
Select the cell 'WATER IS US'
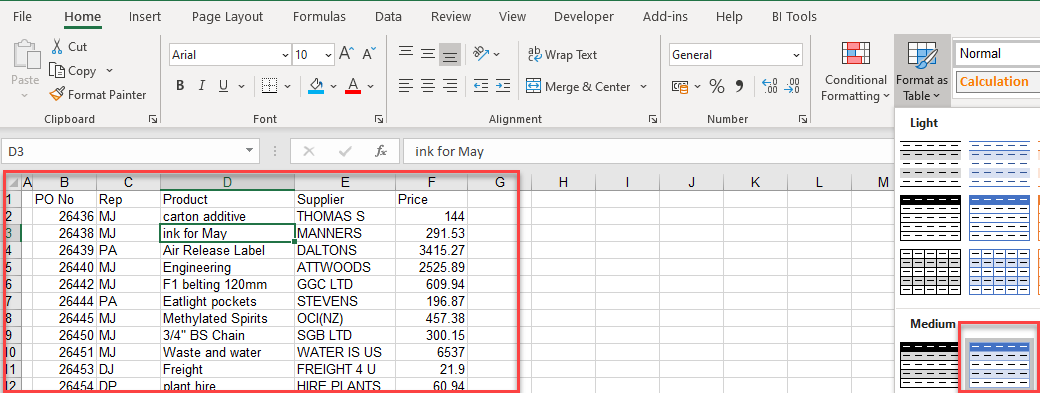[x=345, y=352]
